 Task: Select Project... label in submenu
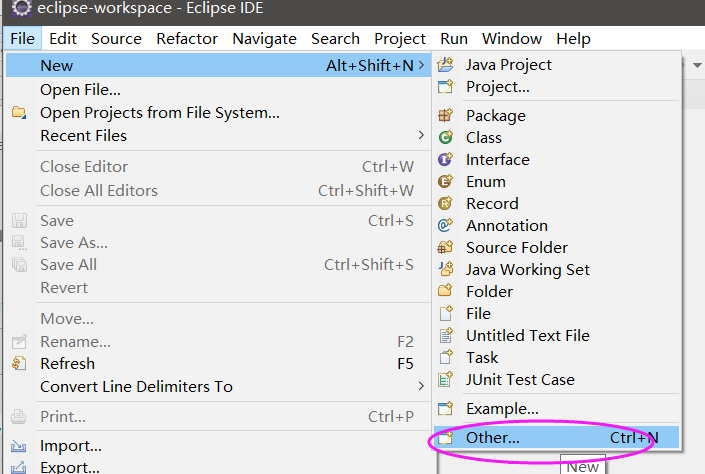[498, 87]
